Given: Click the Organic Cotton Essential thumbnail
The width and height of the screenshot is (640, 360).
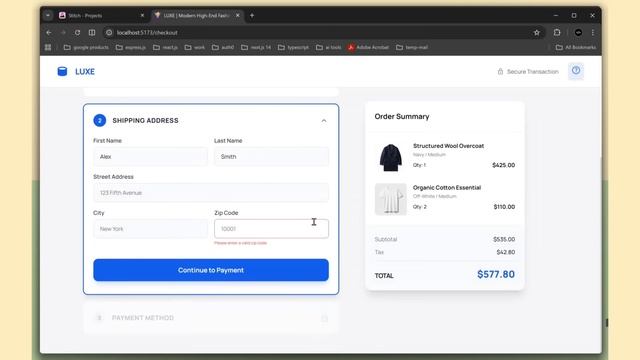Looking at the screenshot, I should pos(391,199).
